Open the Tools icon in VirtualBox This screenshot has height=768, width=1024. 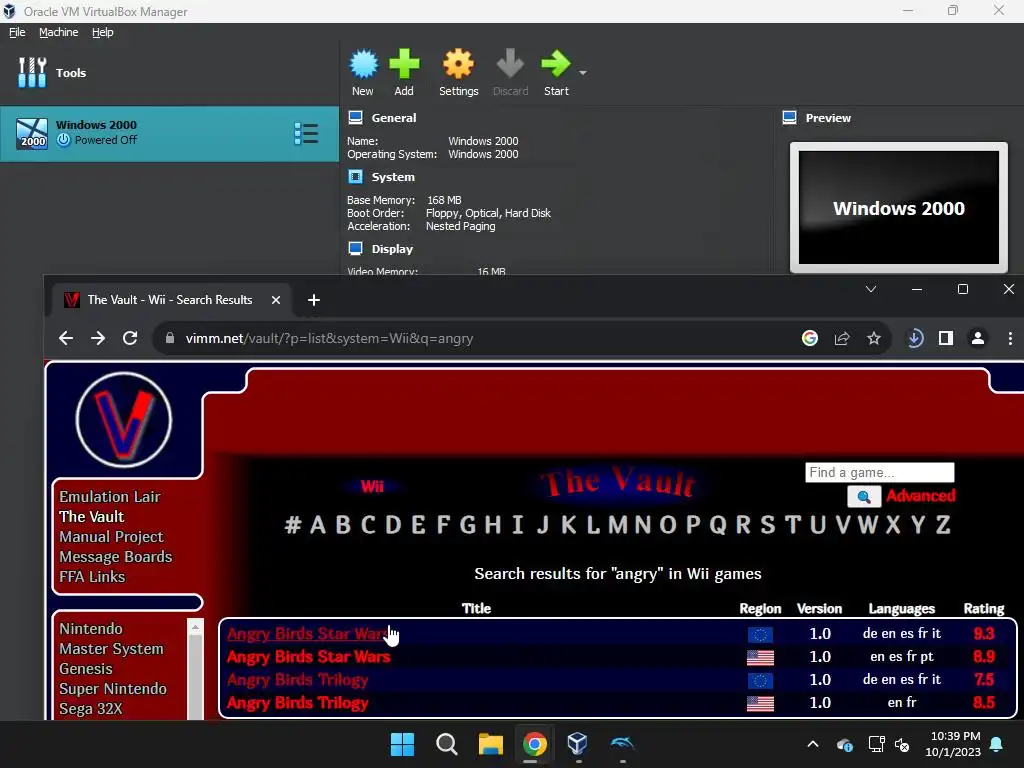pos(32,72)
